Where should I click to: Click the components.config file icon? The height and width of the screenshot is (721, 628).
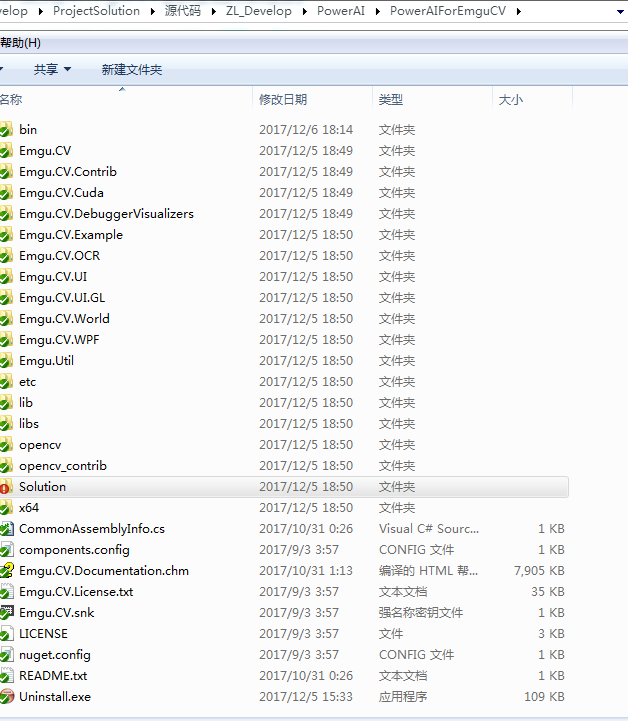(6, 550)
